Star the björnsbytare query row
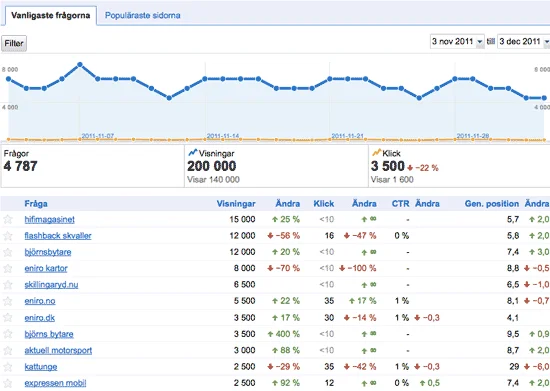Viewport: 550px width, 391px height. point(8,252)
